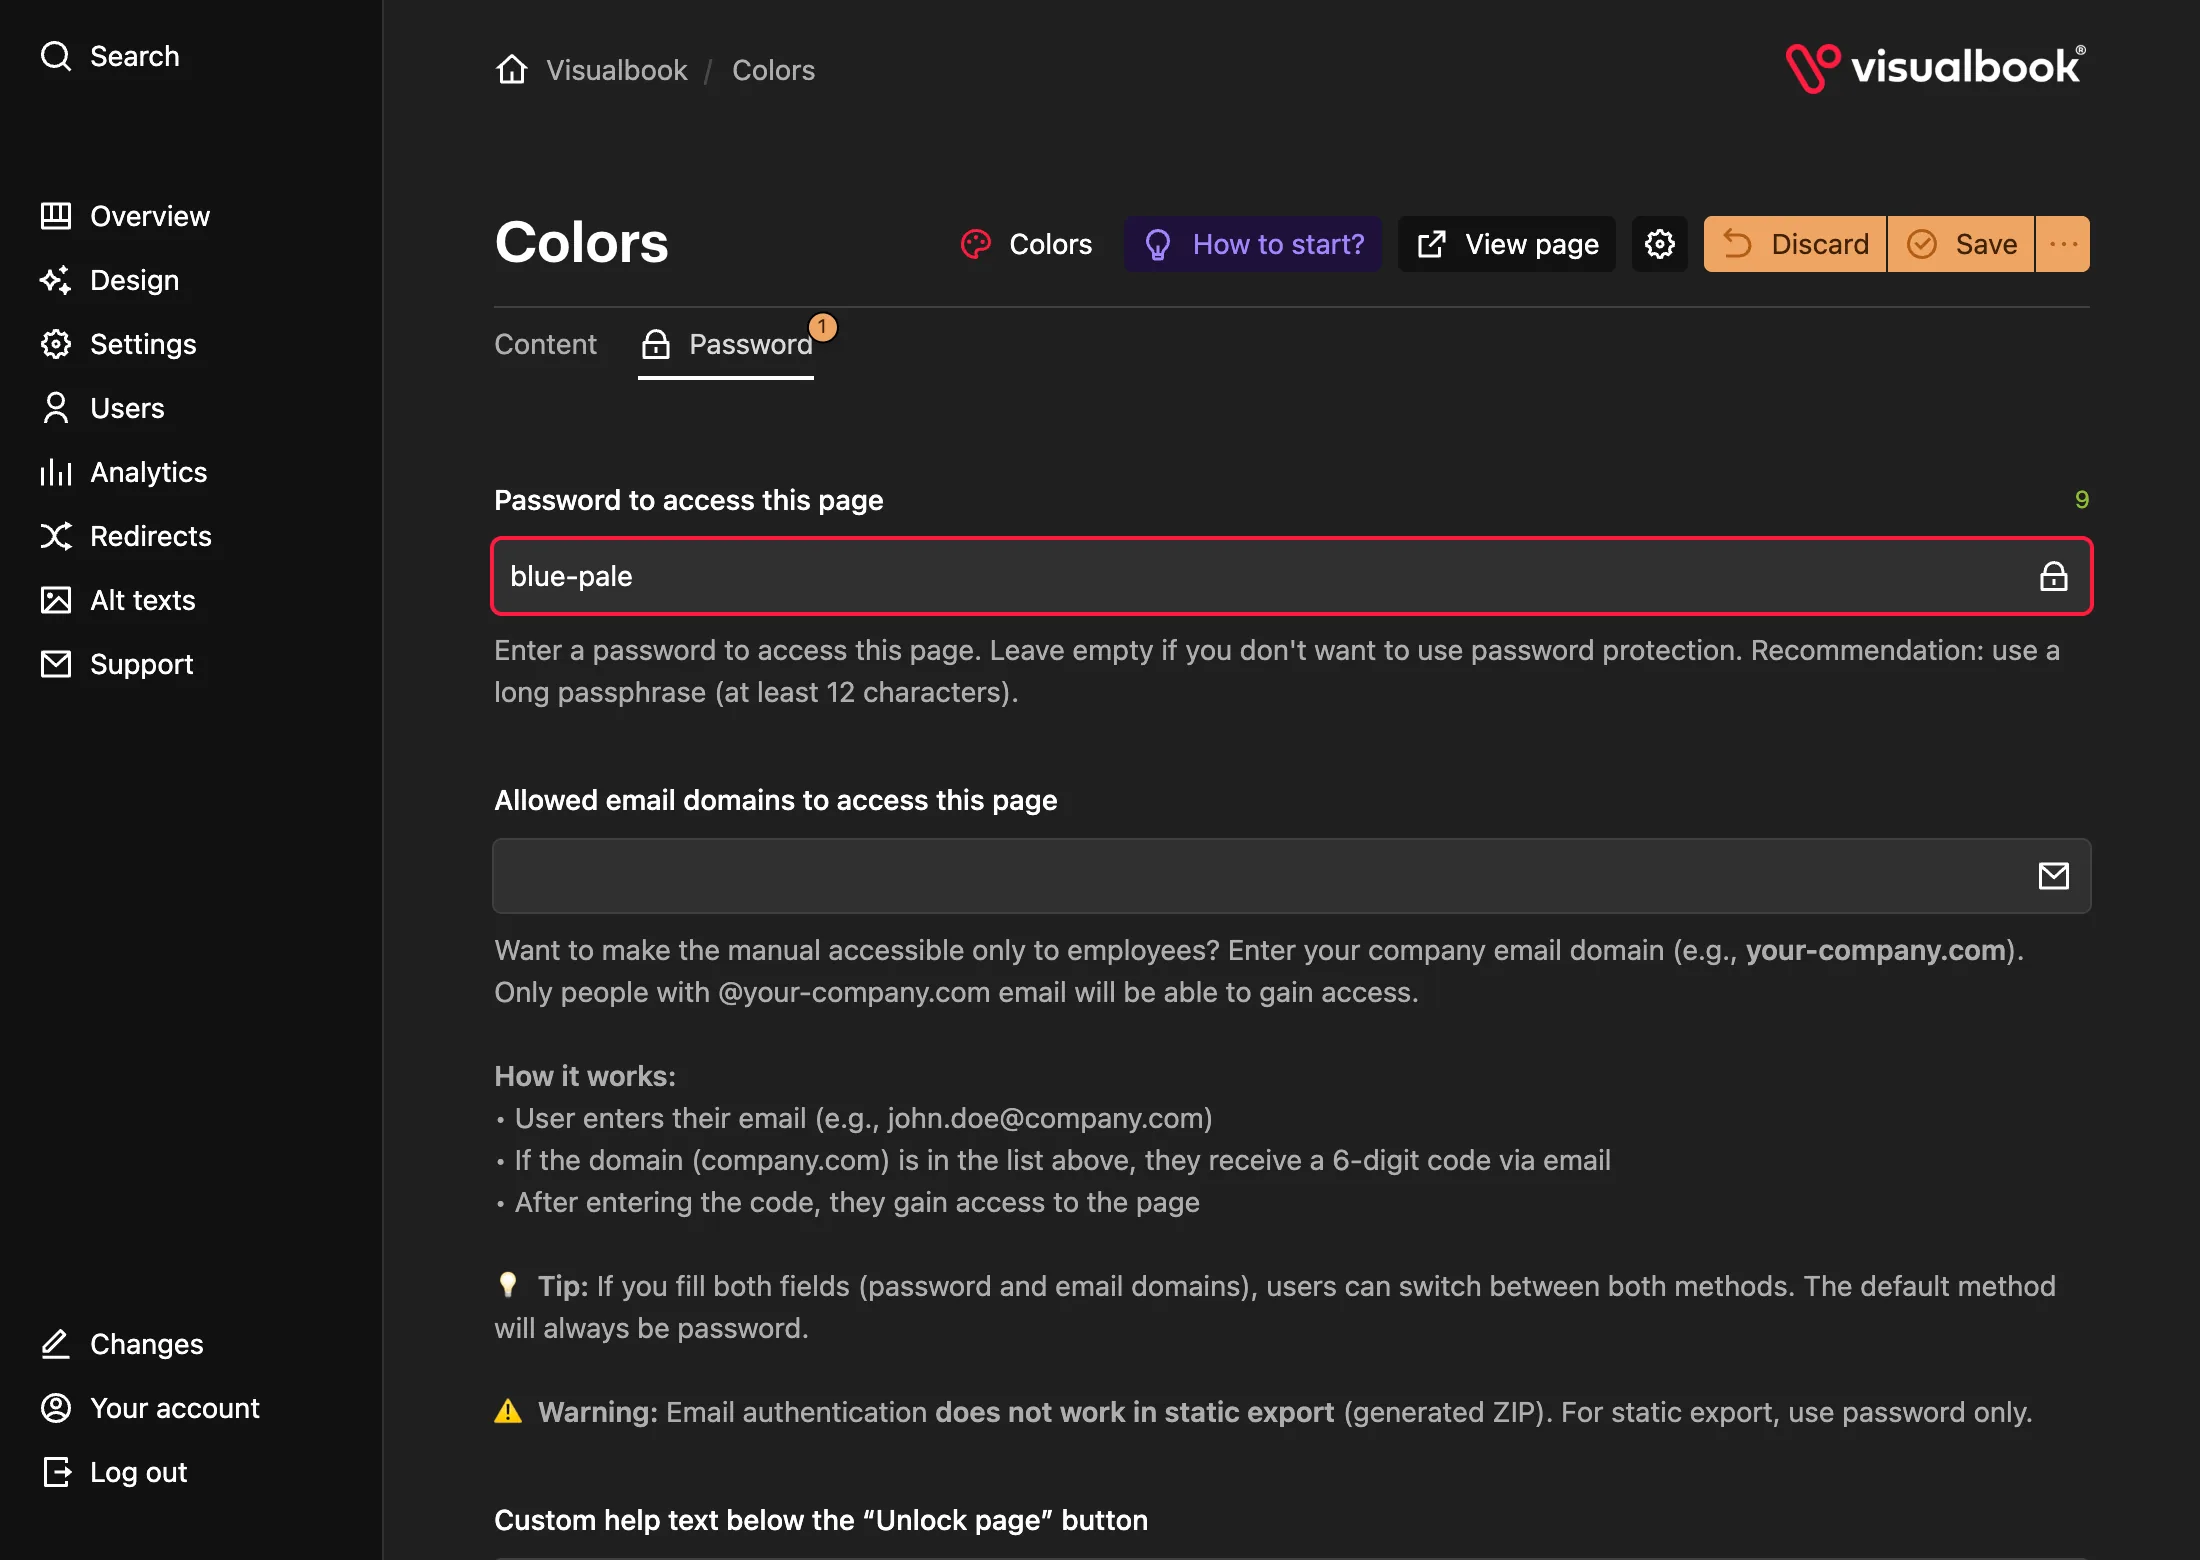Open View page in new window

[1507, 244]
